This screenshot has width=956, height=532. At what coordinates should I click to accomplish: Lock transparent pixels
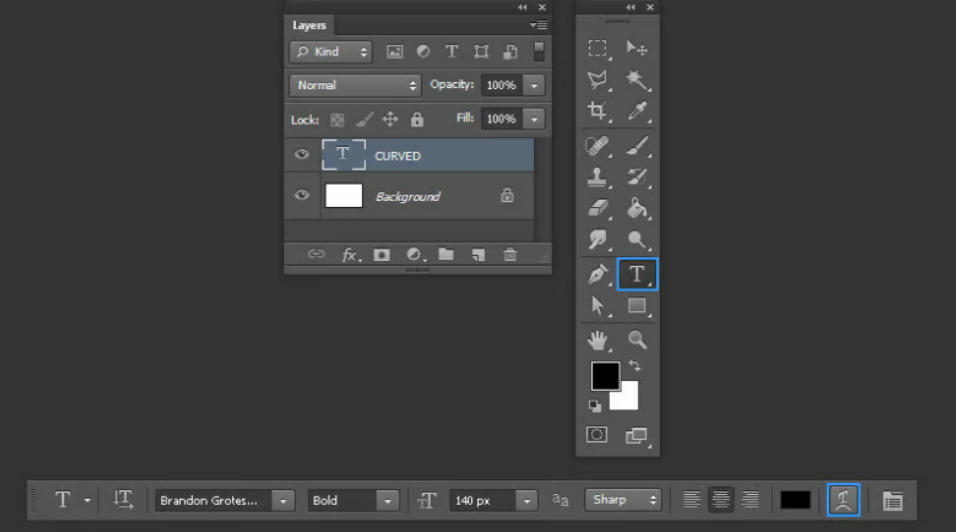(x=337, y=119)
